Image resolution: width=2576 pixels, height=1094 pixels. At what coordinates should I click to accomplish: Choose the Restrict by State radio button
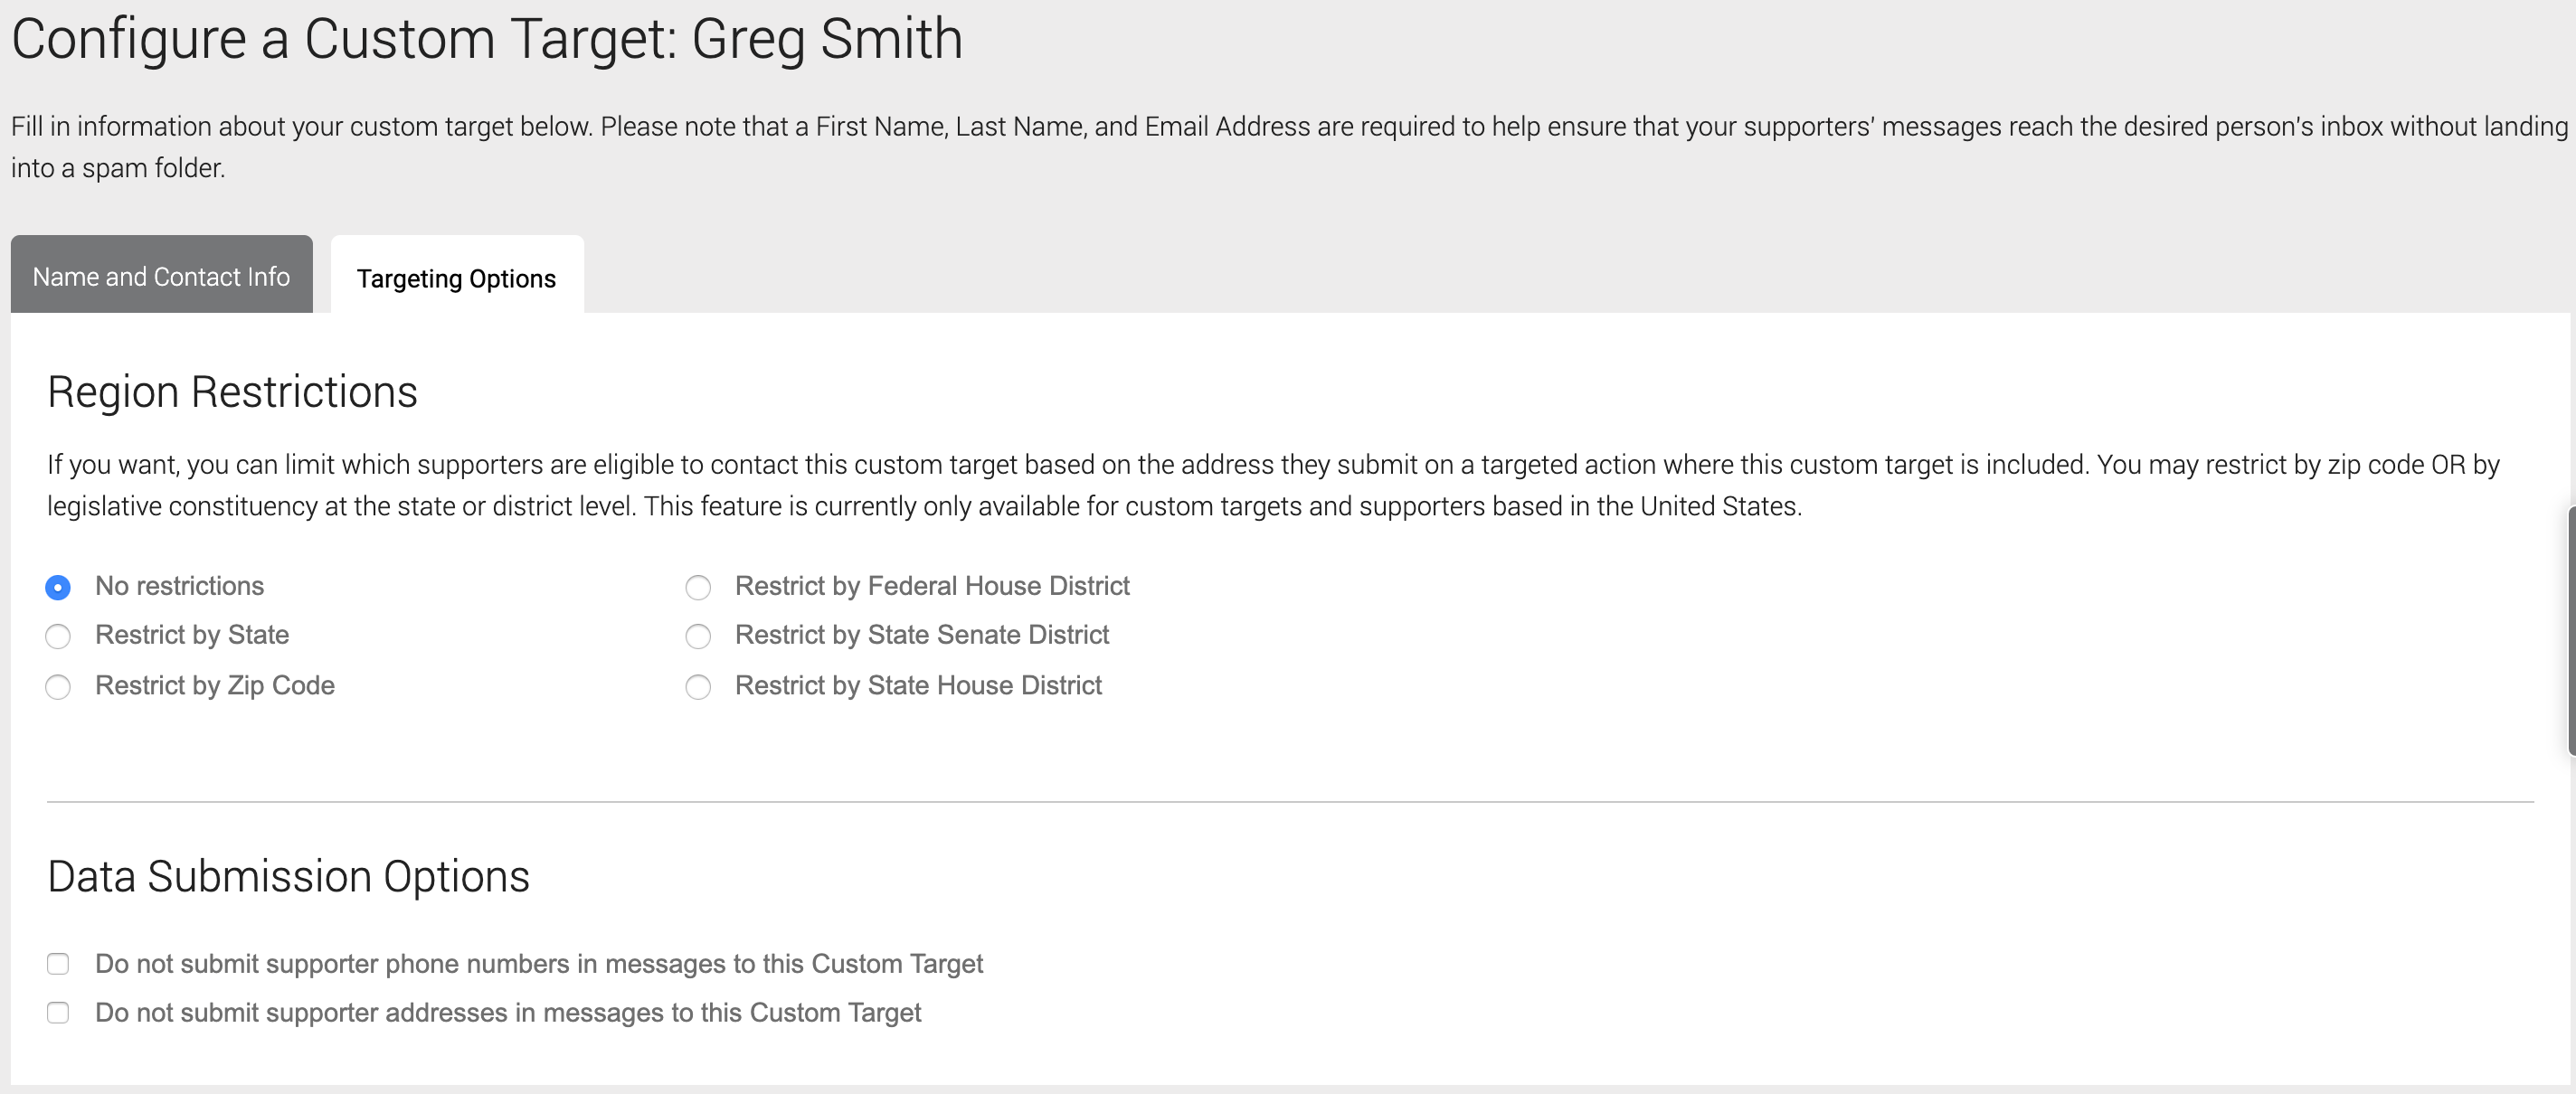[58, 636]
